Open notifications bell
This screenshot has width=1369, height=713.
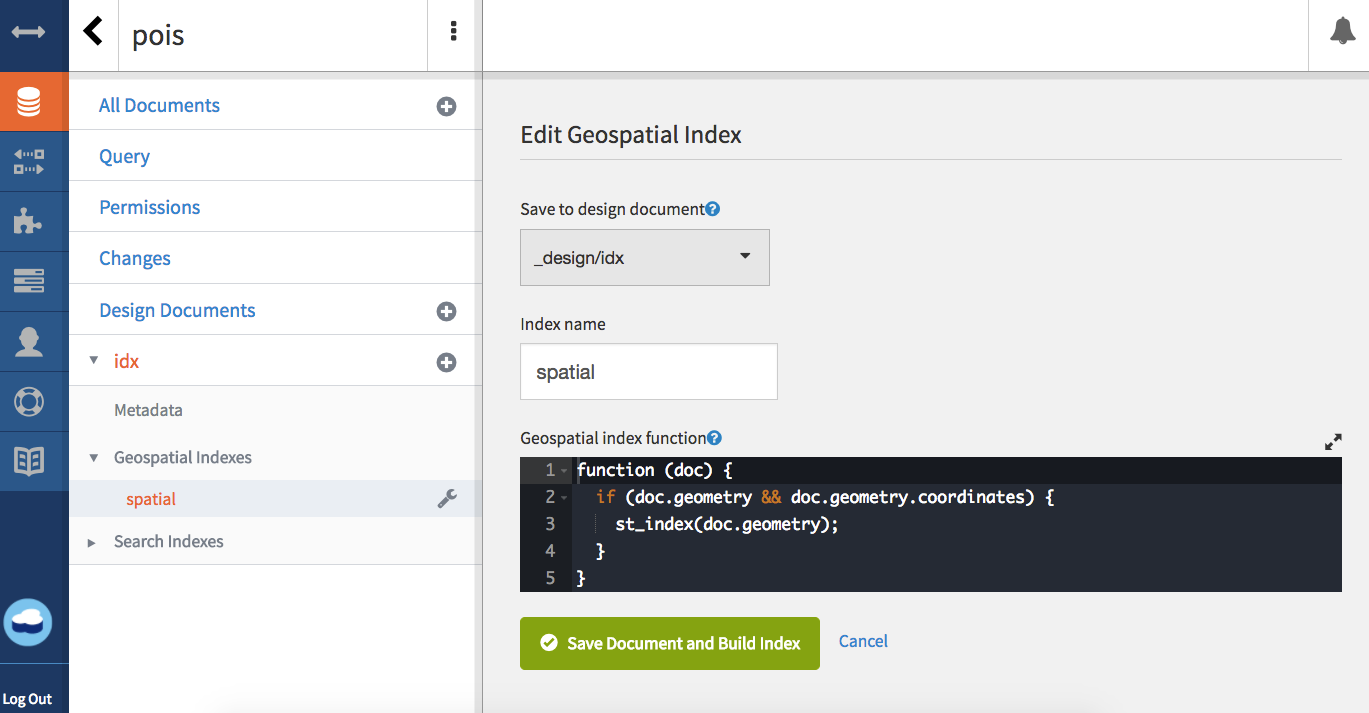1342,31
